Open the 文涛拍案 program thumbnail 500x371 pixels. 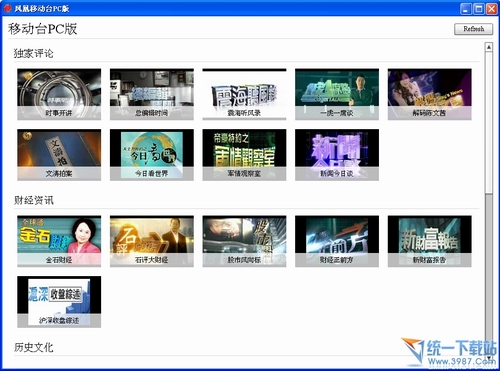tap(59, 155)
